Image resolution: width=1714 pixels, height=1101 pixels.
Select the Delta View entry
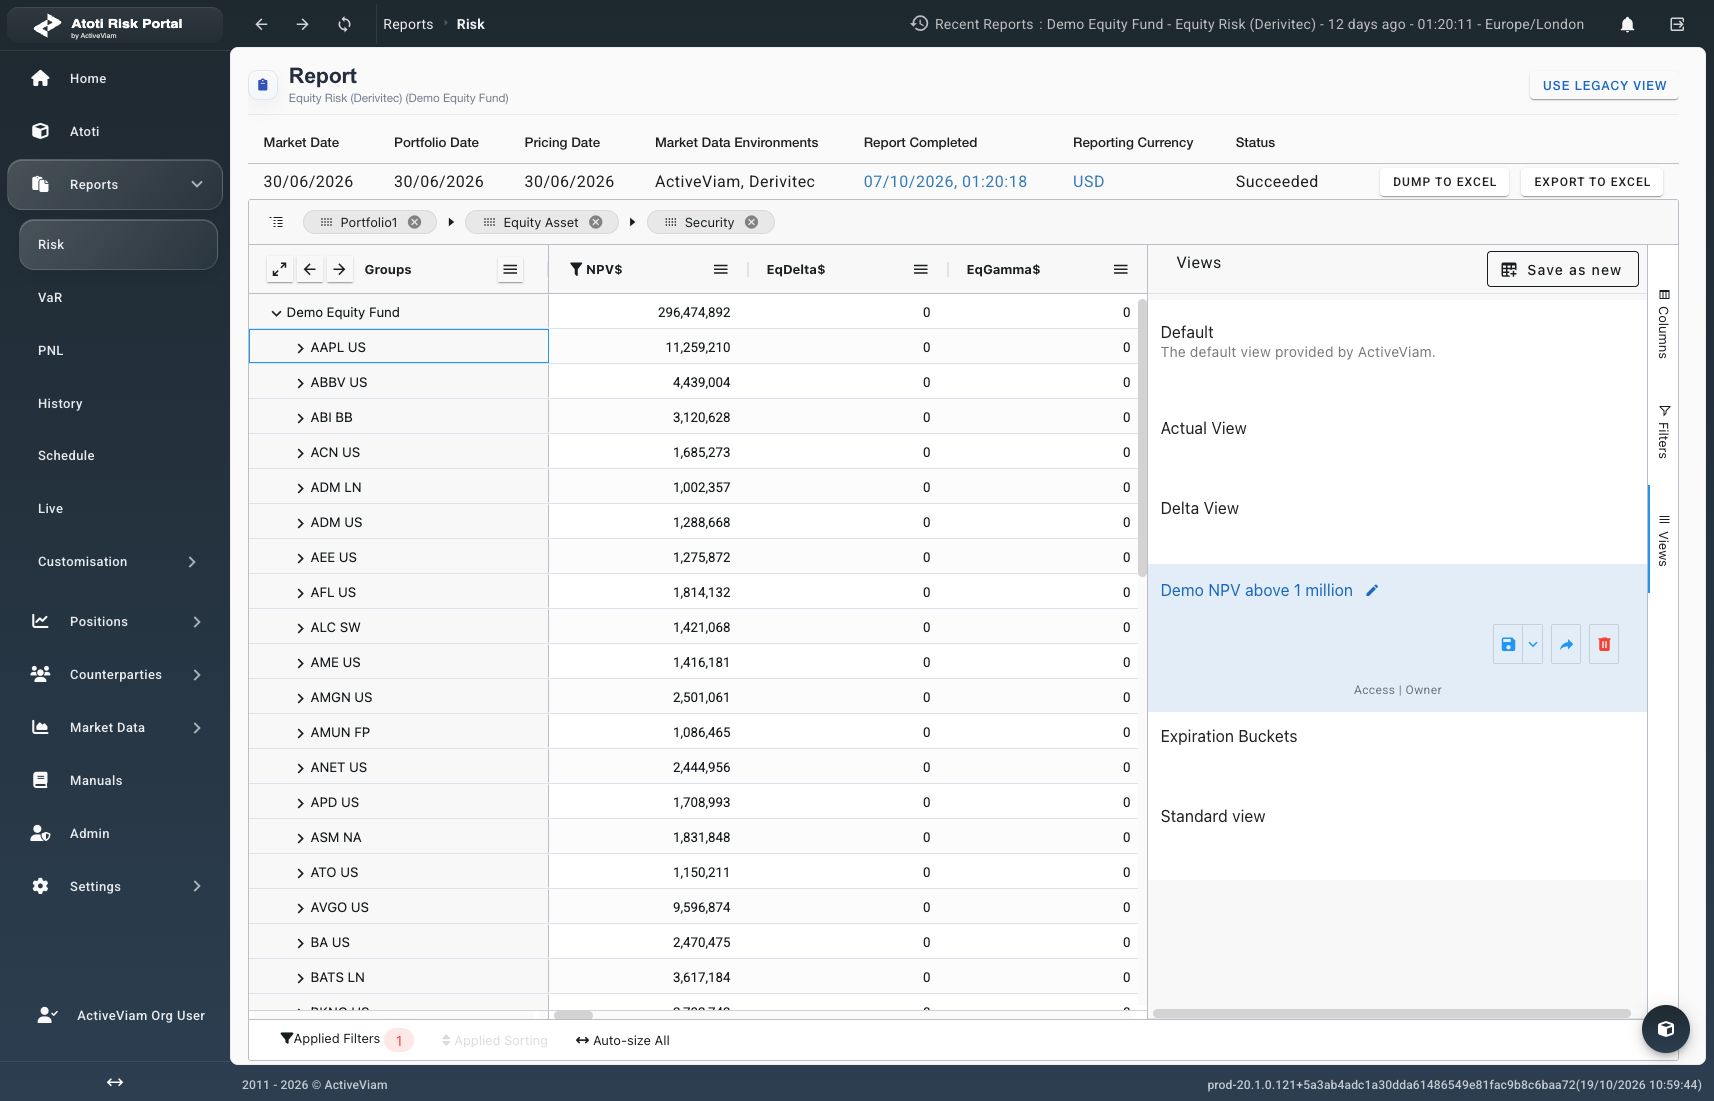(1397, 508)
